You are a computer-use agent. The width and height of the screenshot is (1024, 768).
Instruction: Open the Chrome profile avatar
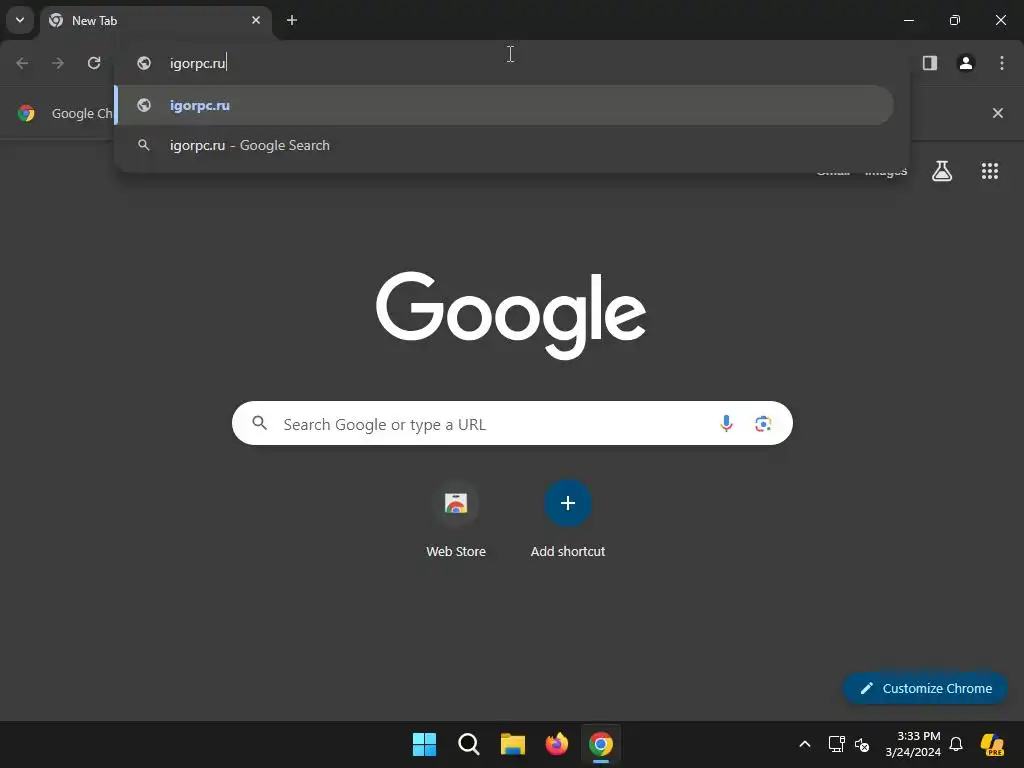click(966, 63)
